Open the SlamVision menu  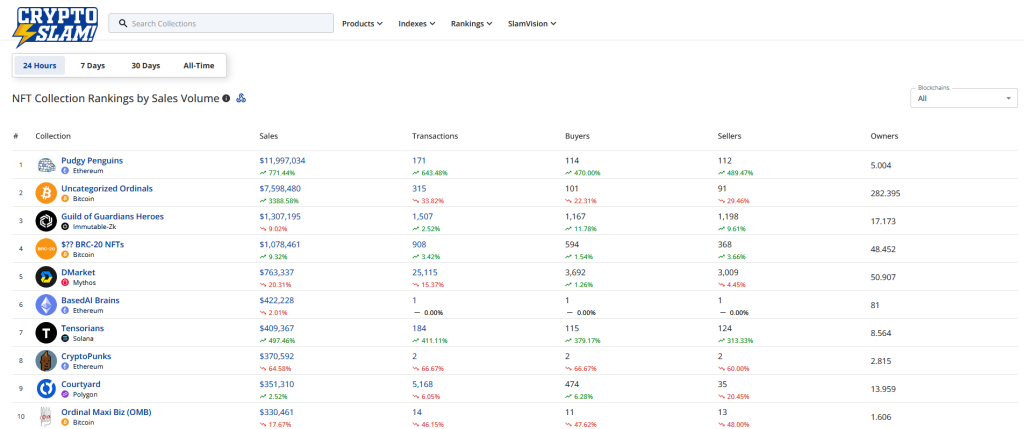pyautogui.click(x=532, y=24)
